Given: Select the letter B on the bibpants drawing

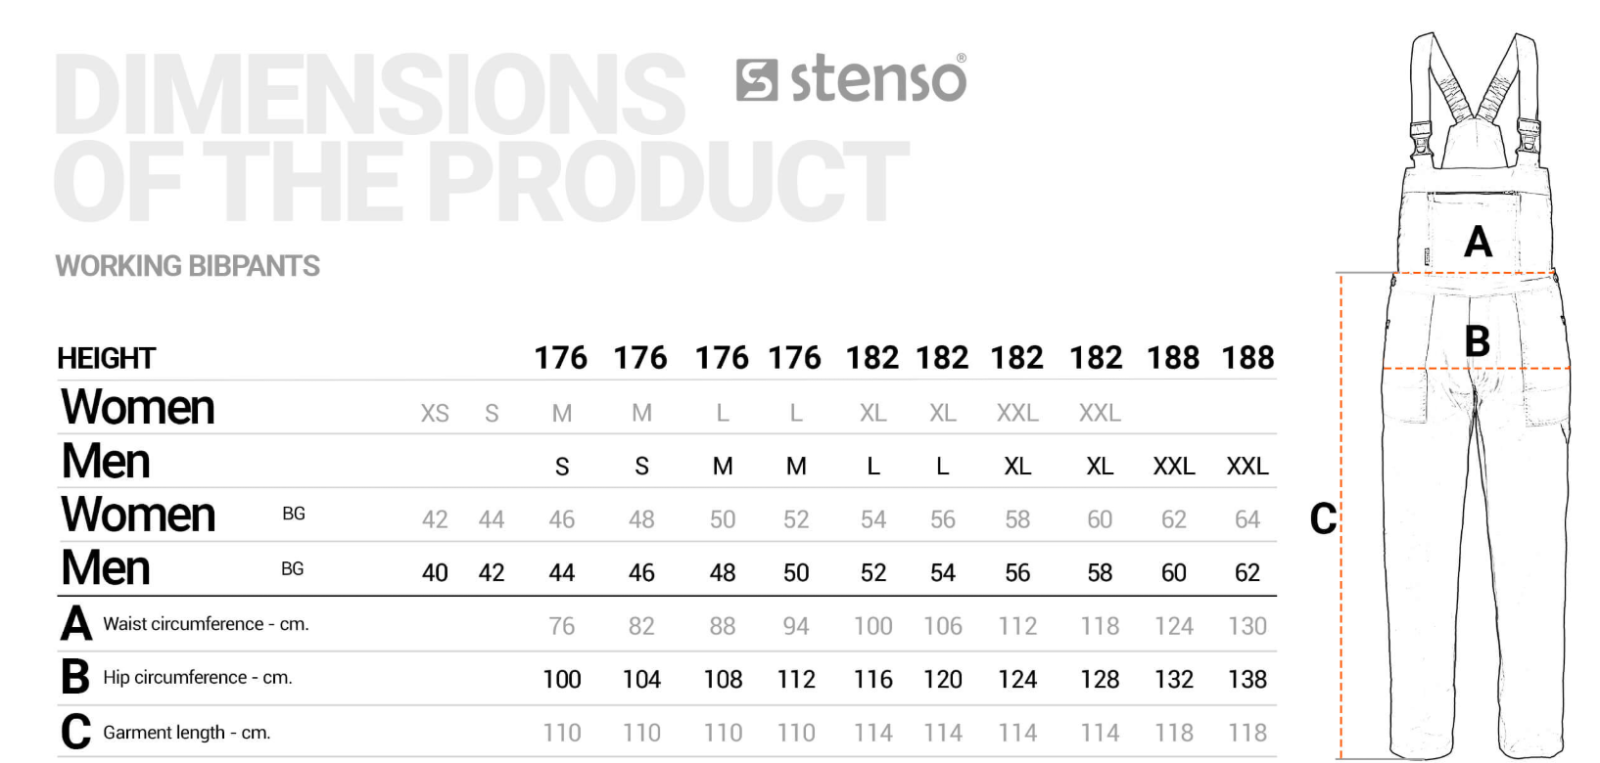Looking at the screenshot, I should click(x=1477, y=340).
